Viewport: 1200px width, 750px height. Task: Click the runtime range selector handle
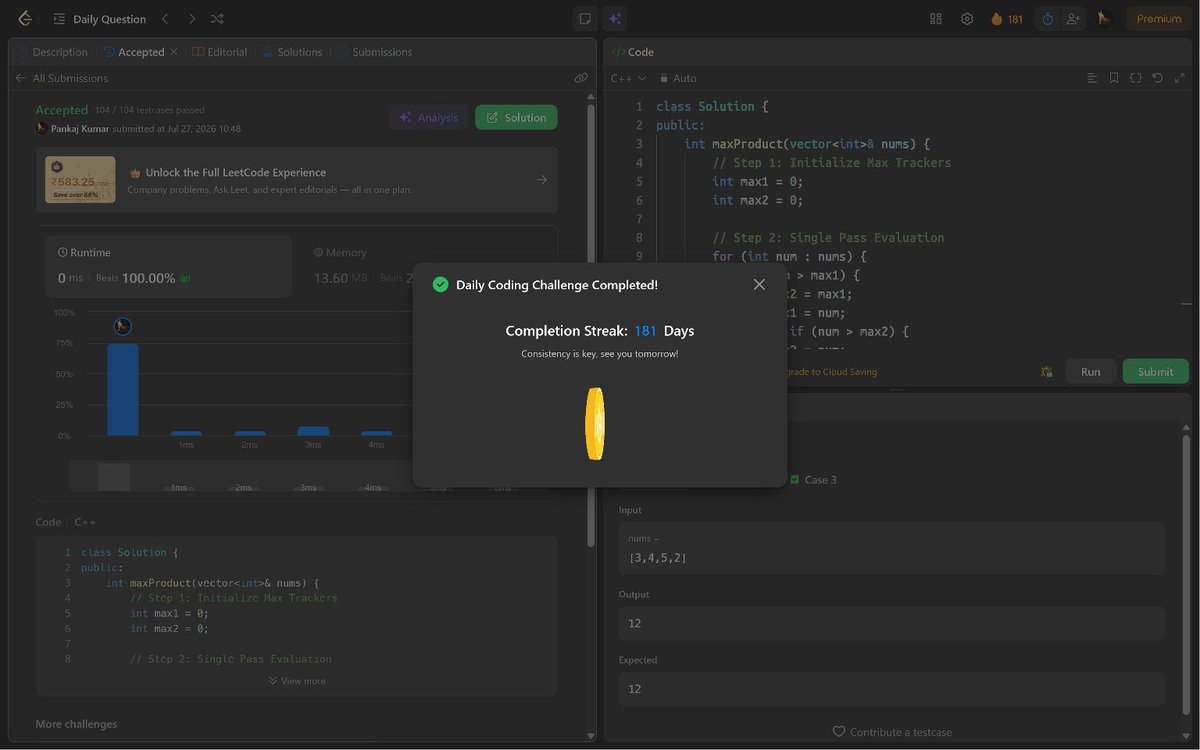(x=114, y=477)
